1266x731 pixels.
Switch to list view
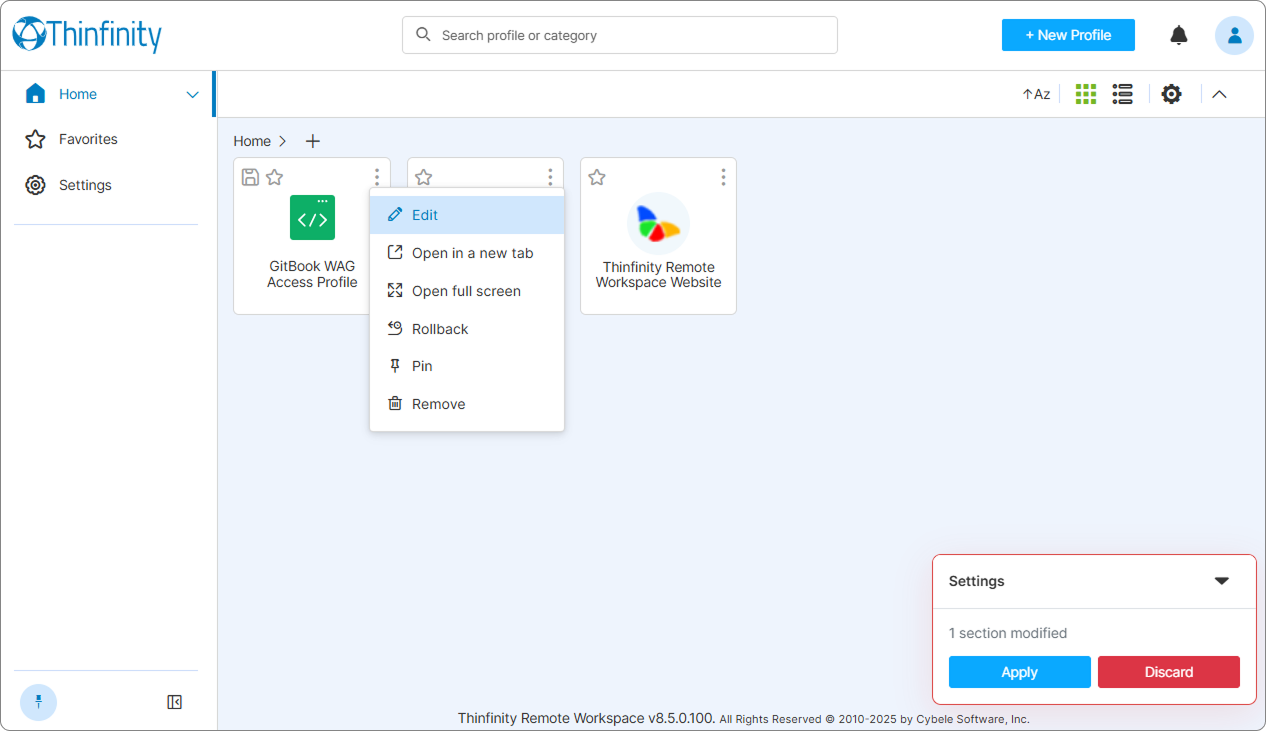[x=1123, y=94]
